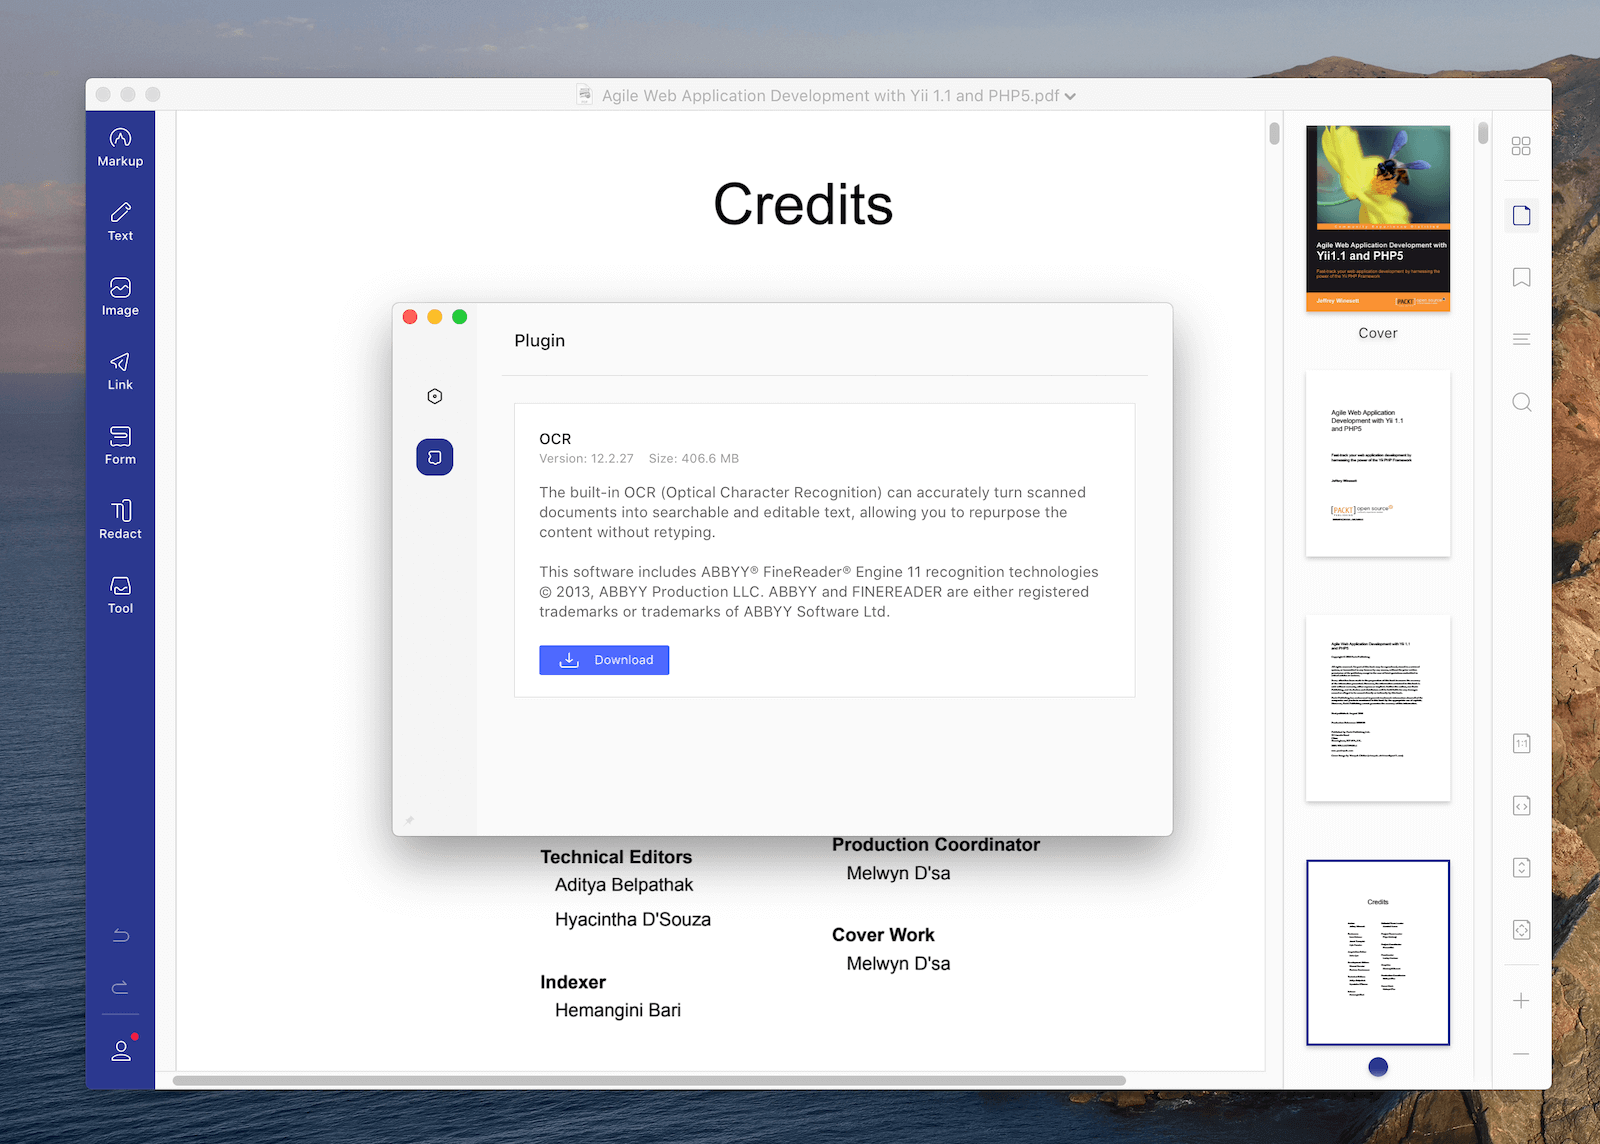The image size is (1600, 1144).
Task: Select the highlighted plugin icon in dialog sidebar
Action: coord(434,457)
